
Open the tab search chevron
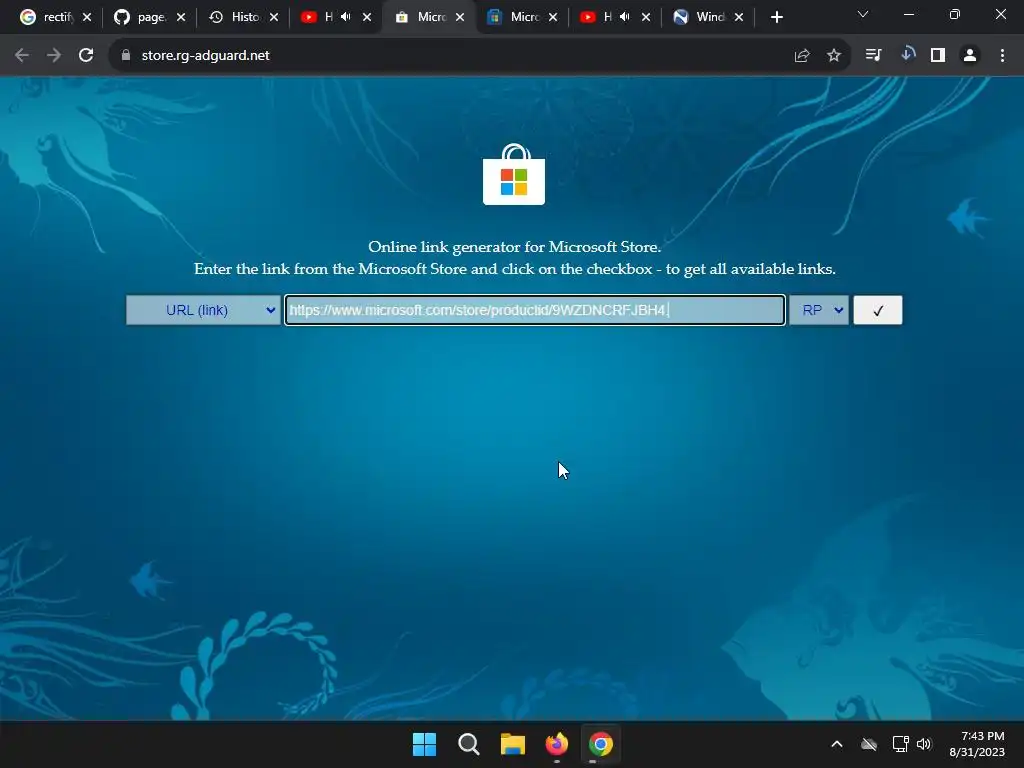[863, 14]
